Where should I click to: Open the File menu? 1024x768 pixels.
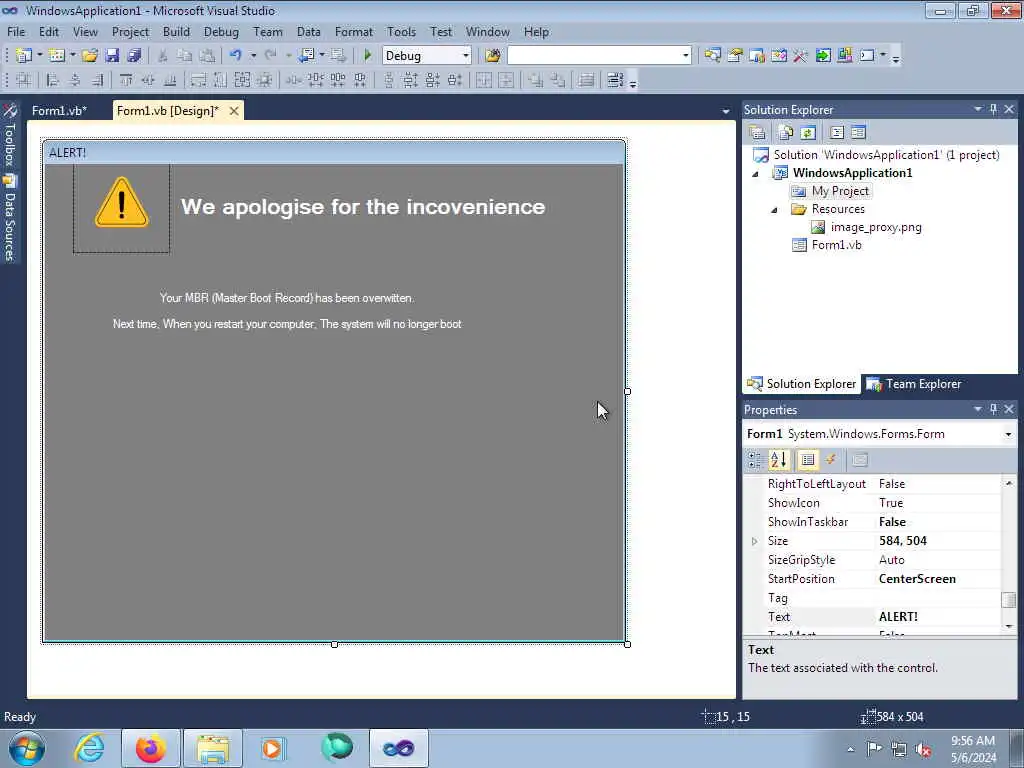(16, 32)
